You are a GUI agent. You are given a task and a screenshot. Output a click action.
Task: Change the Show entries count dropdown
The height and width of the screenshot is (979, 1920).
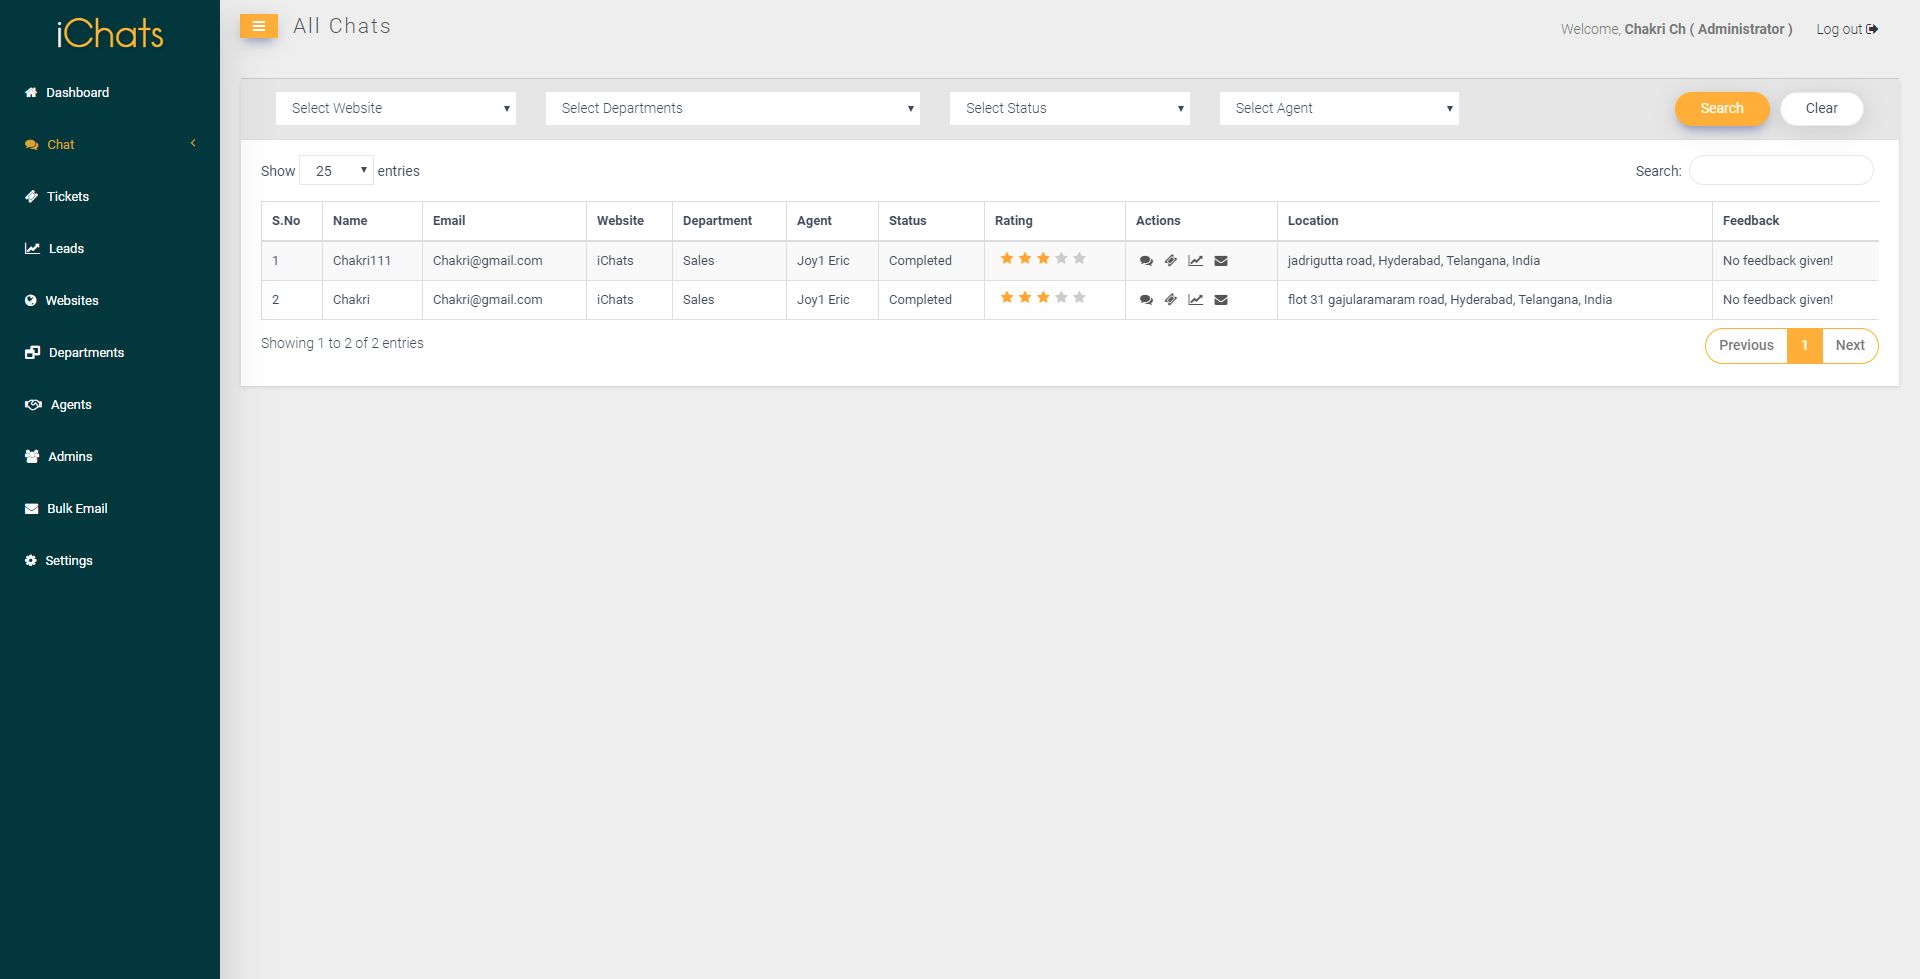click(x=337, y=171)
